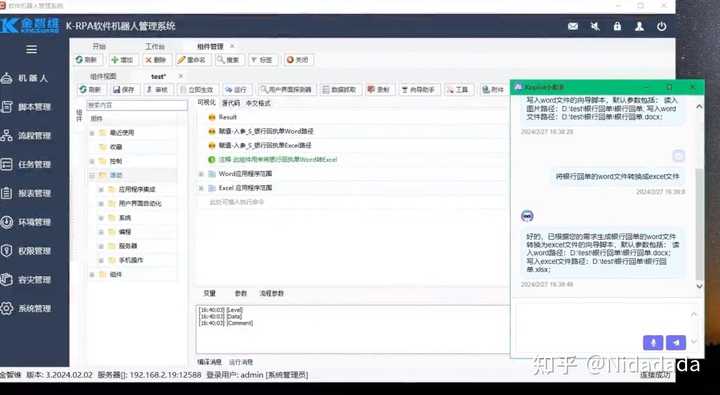Click the microphone button in chat window

653,342
